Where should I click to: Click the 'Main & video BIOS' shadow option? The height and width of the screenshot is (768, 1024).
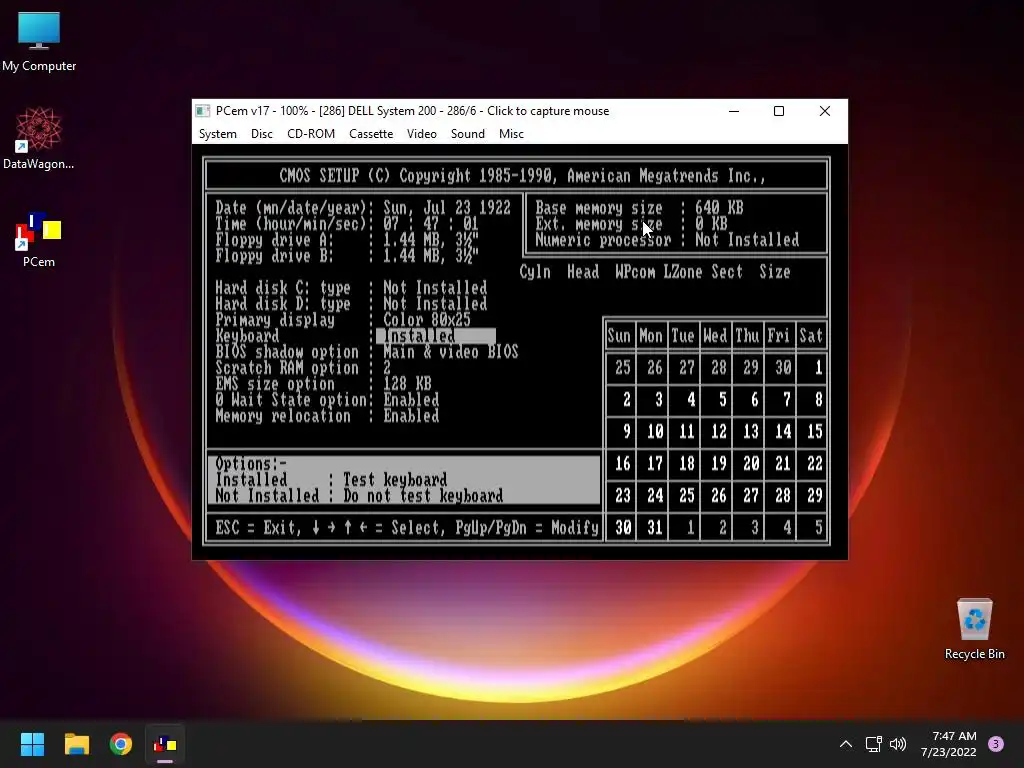451,352
